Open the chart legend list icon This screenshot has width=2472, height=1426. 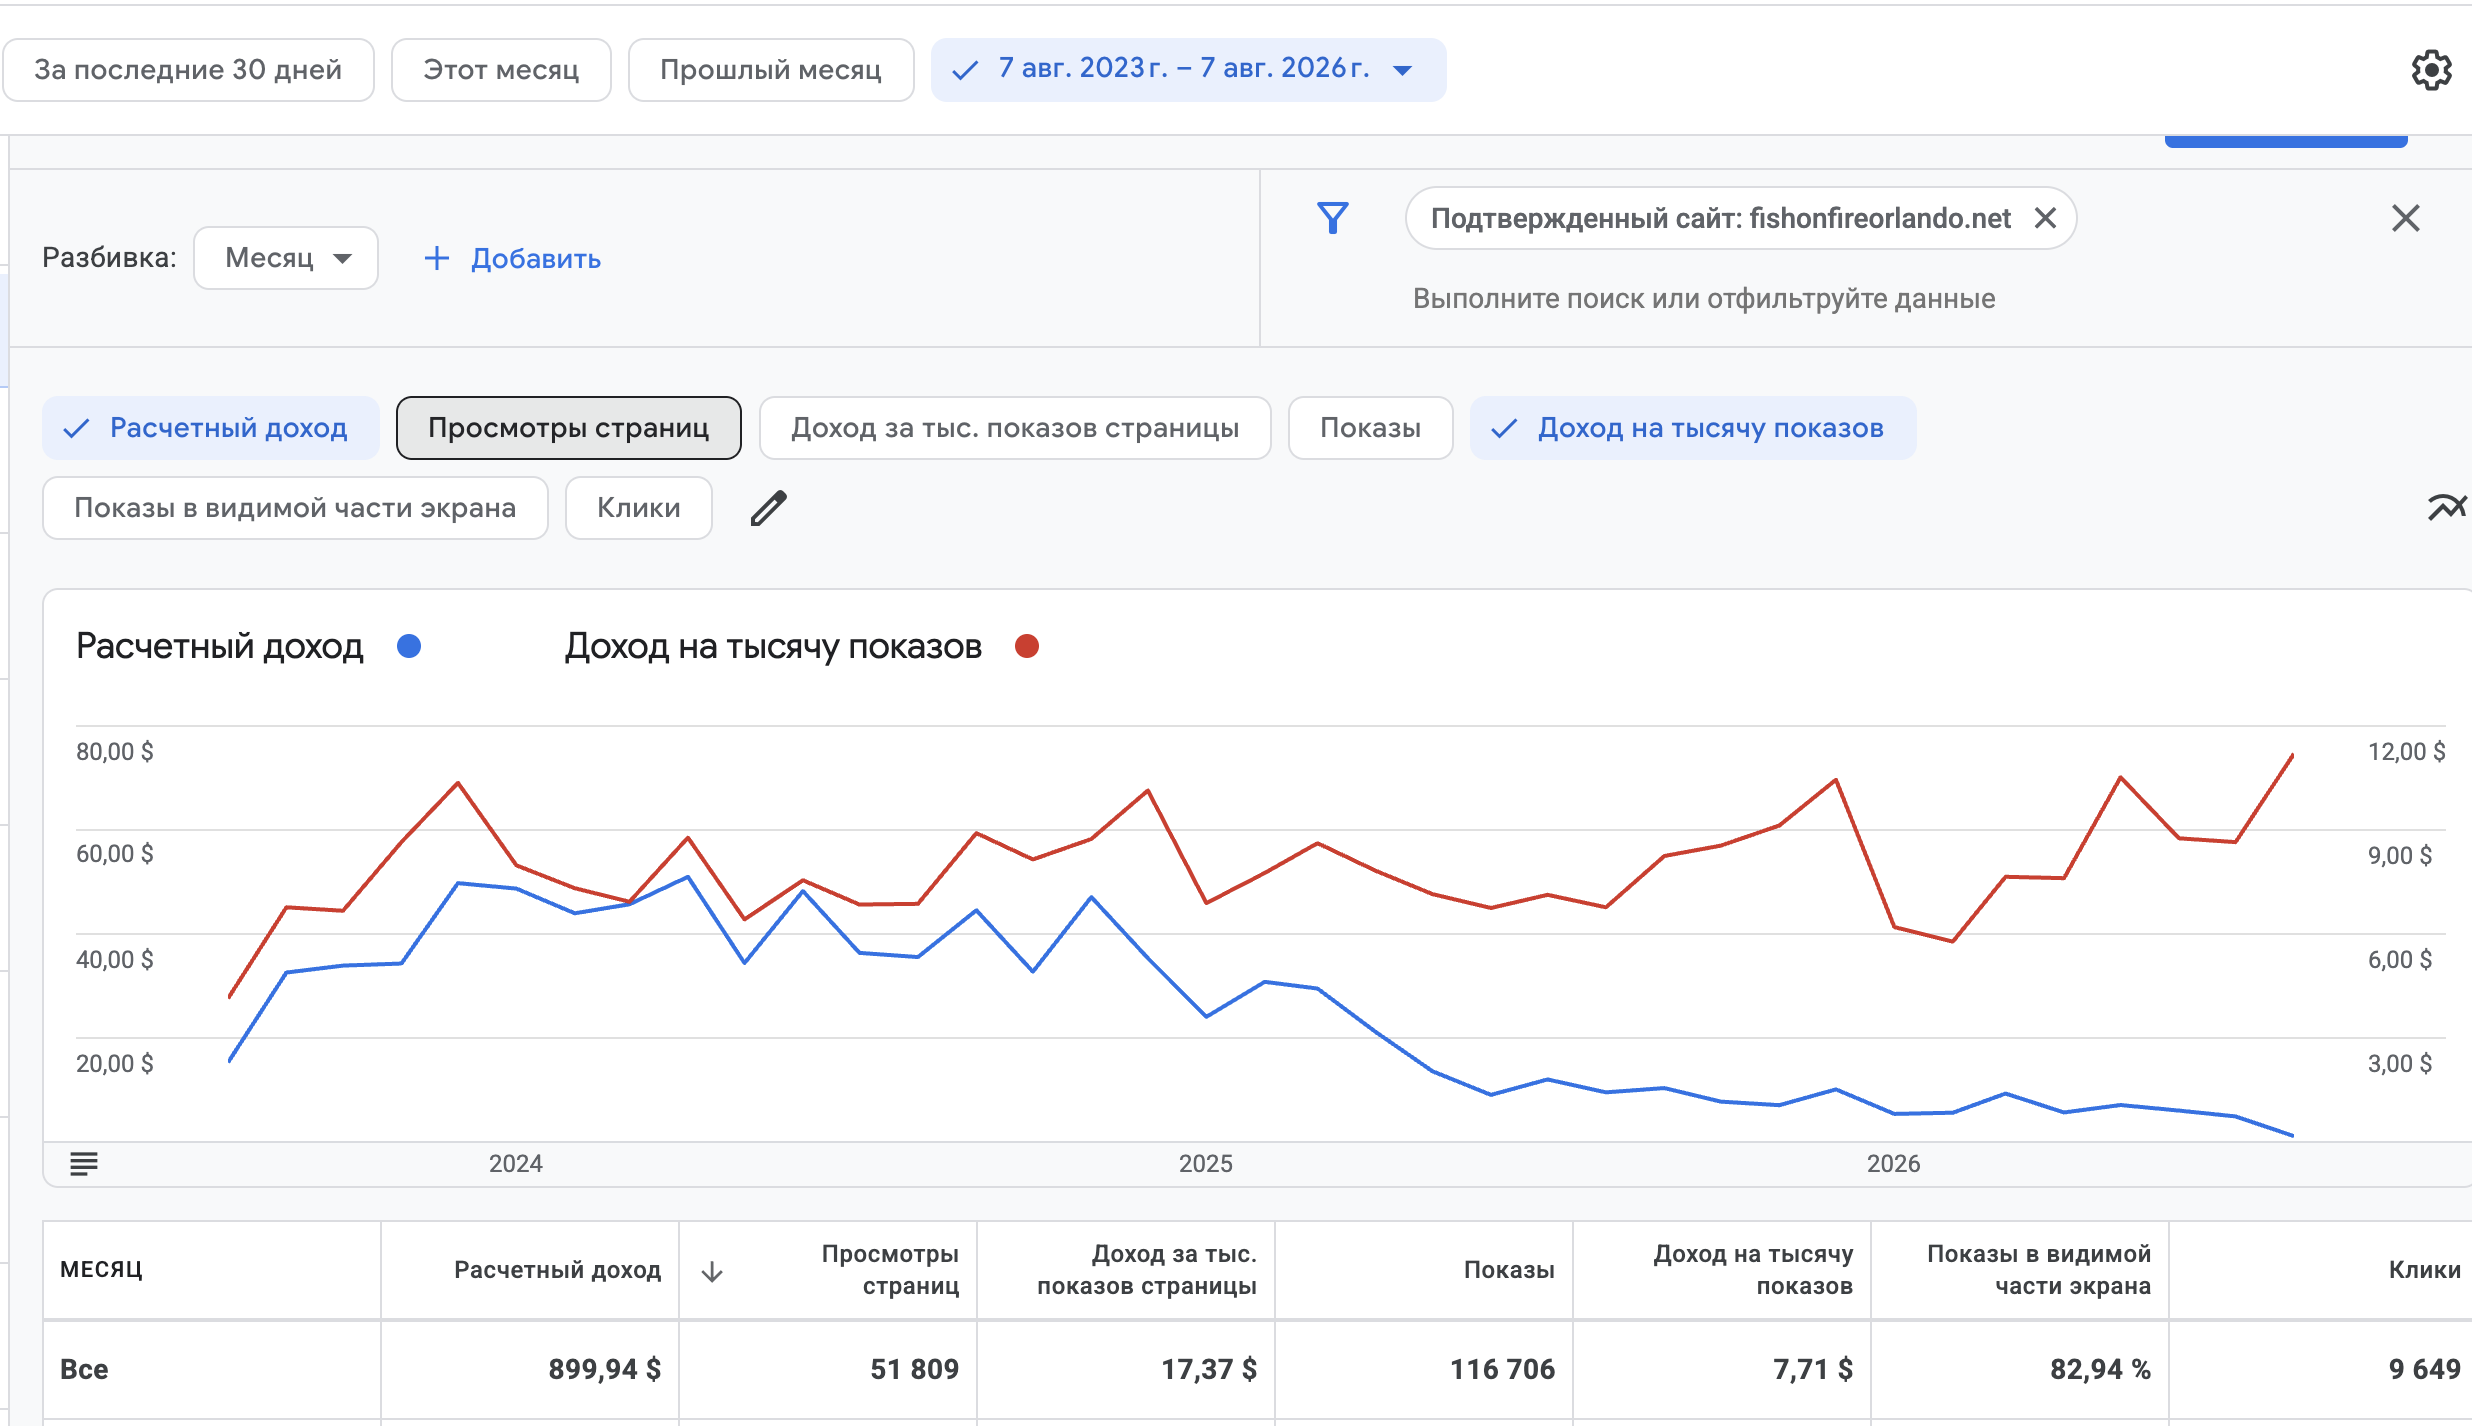(x=84, y=1163)
